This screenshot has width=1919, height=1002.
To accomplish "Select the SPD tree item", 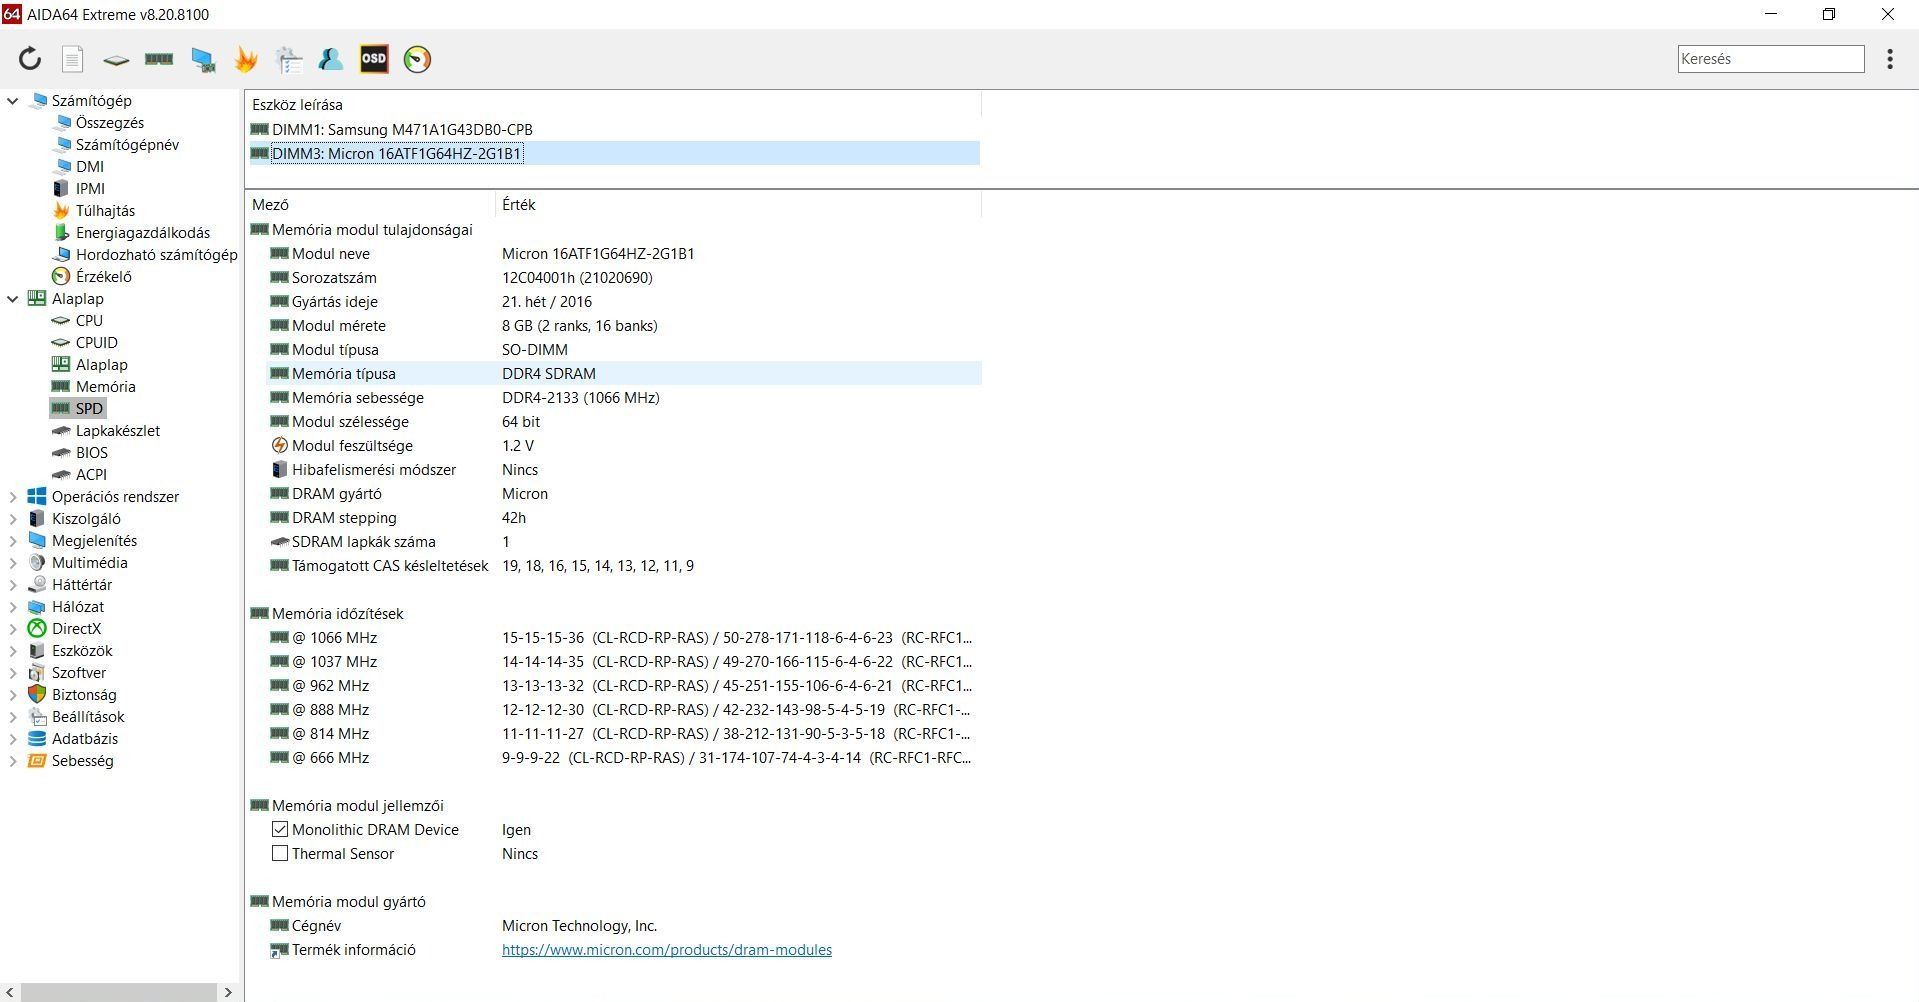I will tap(89, 409).
